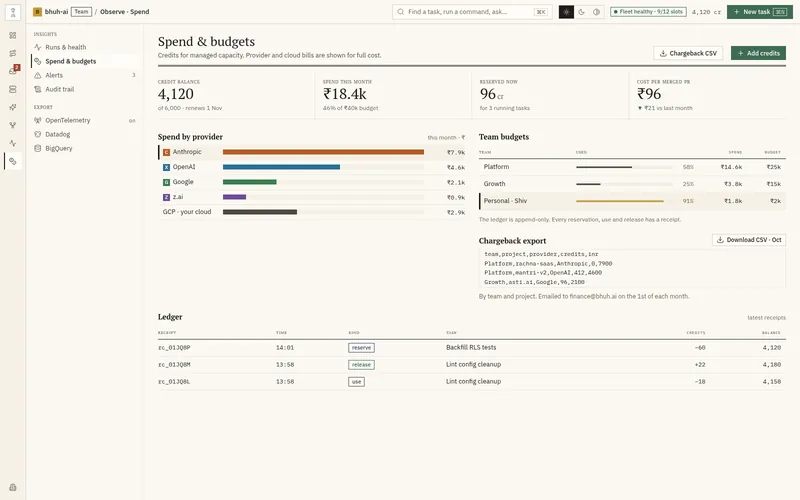The width and height of the screenshot is (800, 500).
Task: Open the rail icon with red badge 2
Action: 13,71
